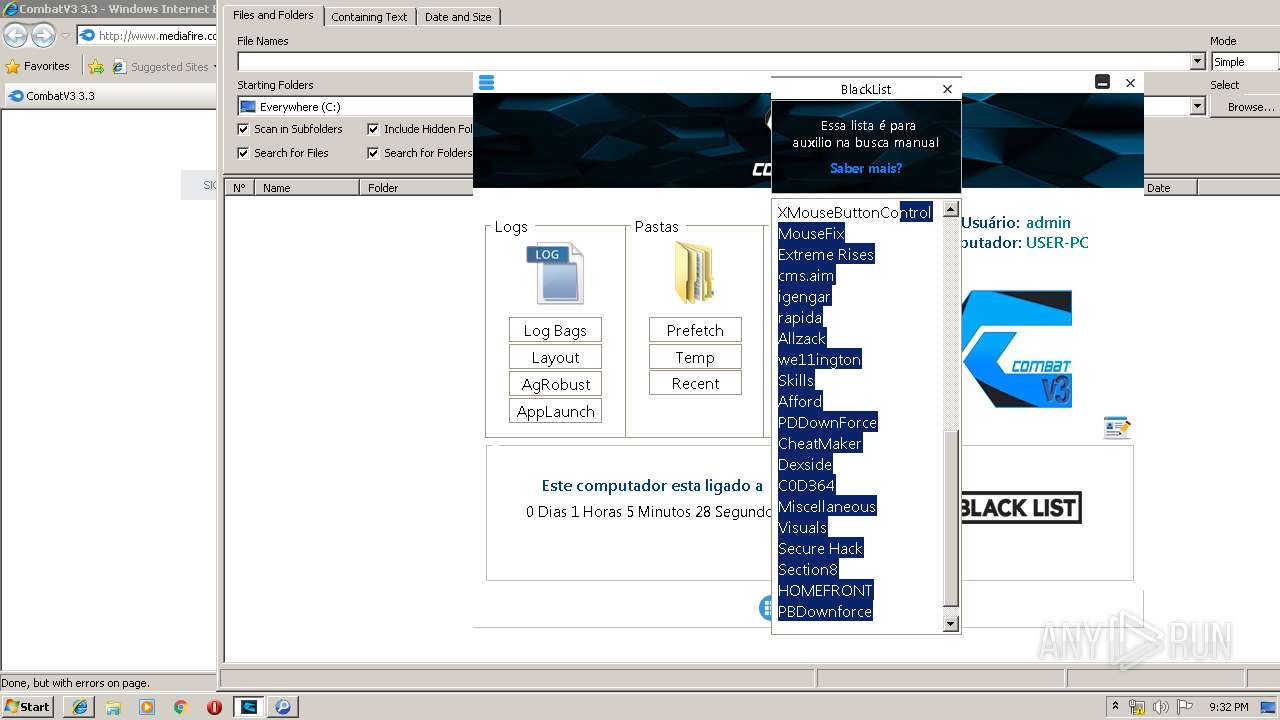Click the Action Center flag icon
The height and width of the screenshot is (720, 1280).
(x=1185, y=707)
